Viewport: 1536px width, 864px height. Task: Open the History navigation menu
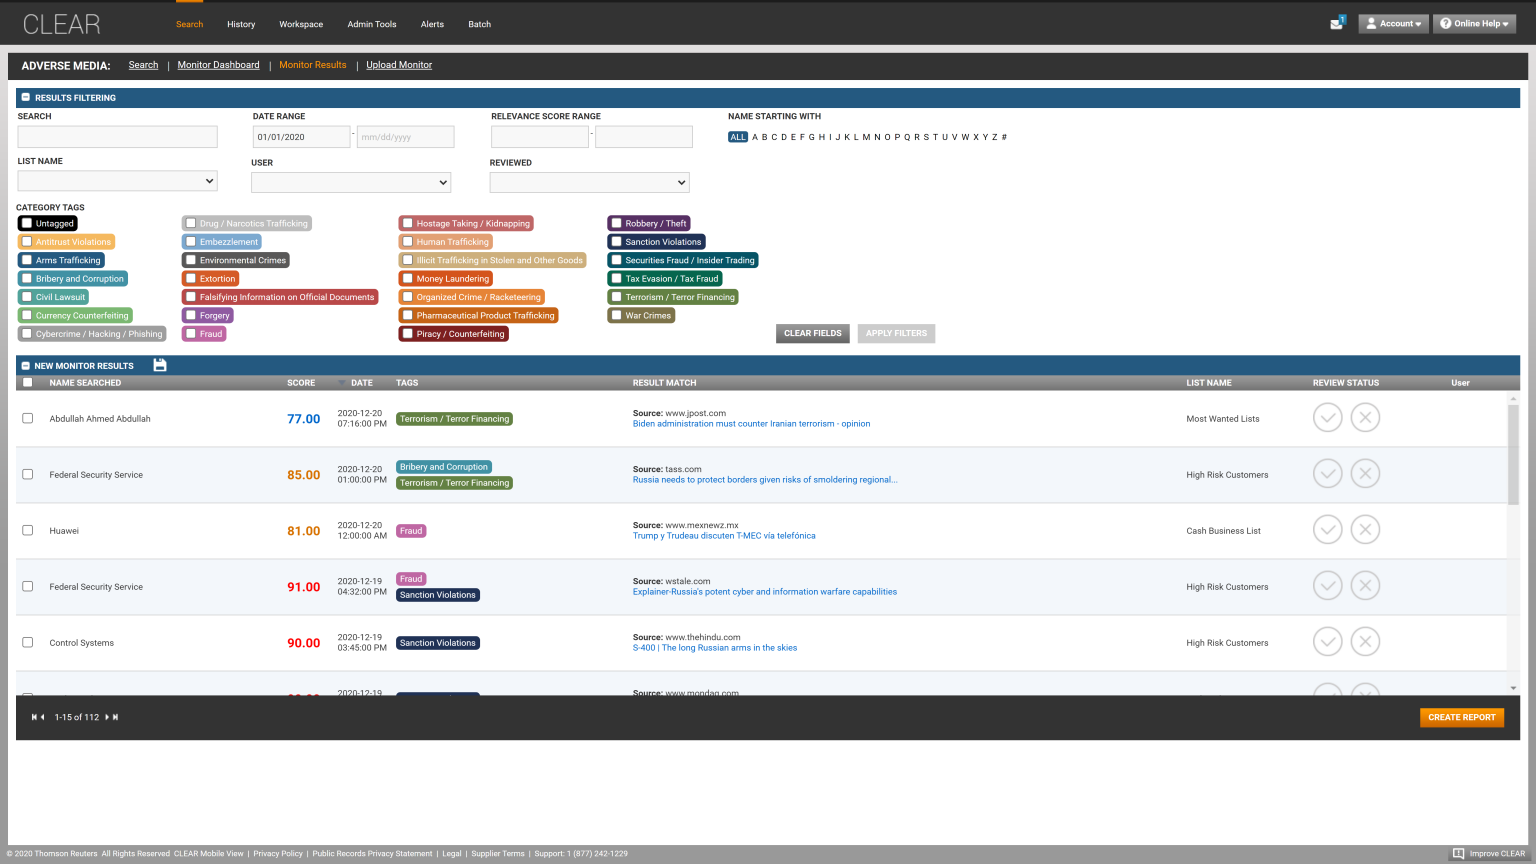point(240,24)
